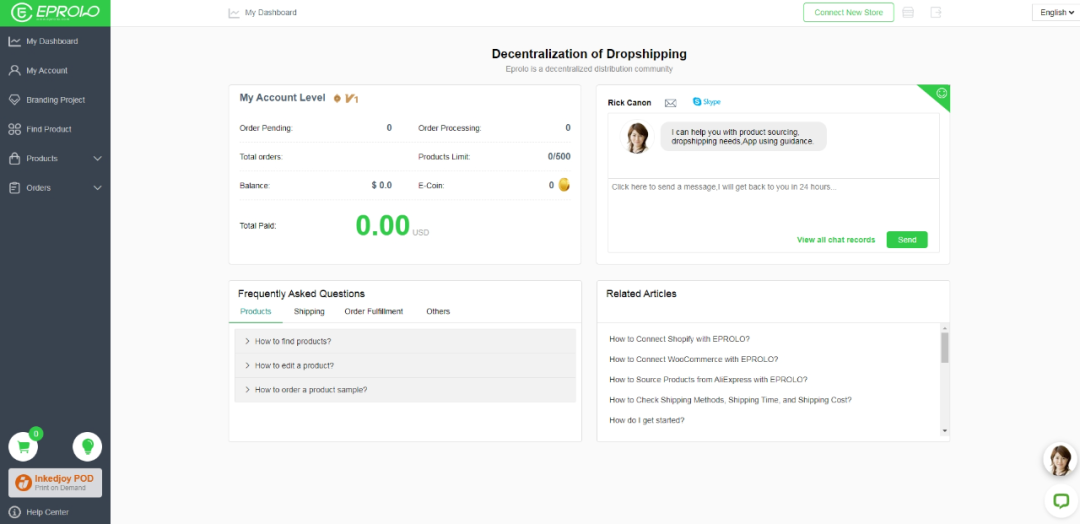Expand 'How to order a product sample?'
This screenshot has height=524, width=1080.
310,390
